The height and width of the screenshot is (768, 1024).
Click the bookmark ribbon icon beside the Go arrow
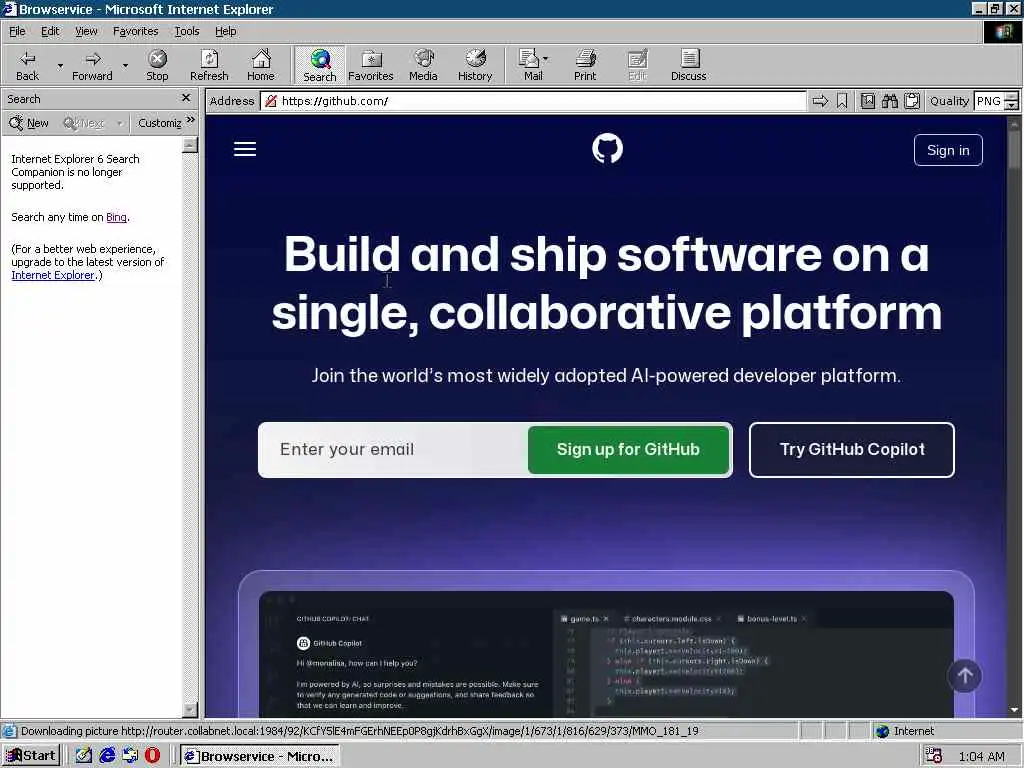click(x=842, y=101)
